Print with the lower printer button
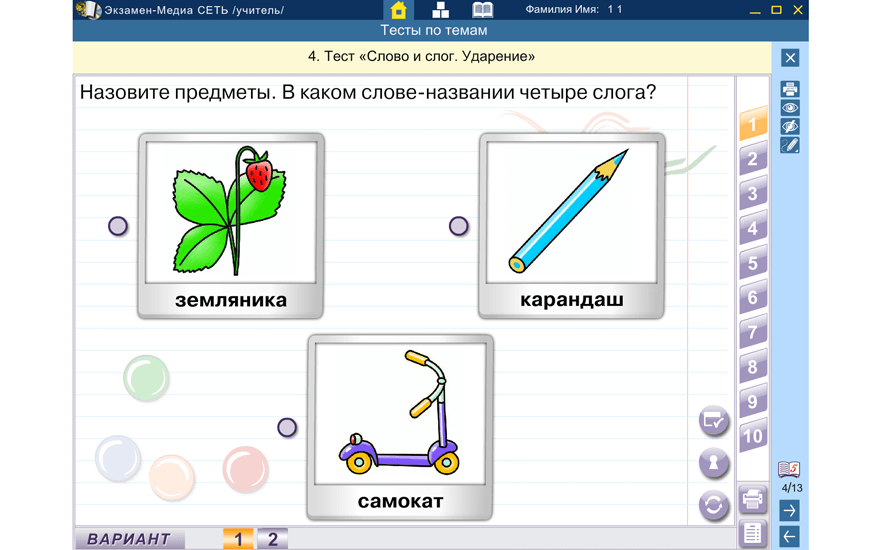Screen dimensions: 880x550 [753, 498]
